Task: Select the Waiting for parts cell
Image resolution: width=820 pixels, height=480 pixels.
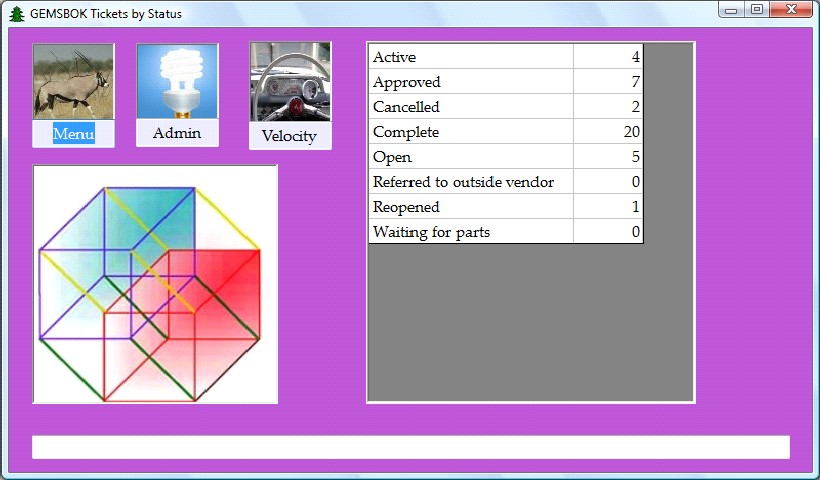Action: 471,232
